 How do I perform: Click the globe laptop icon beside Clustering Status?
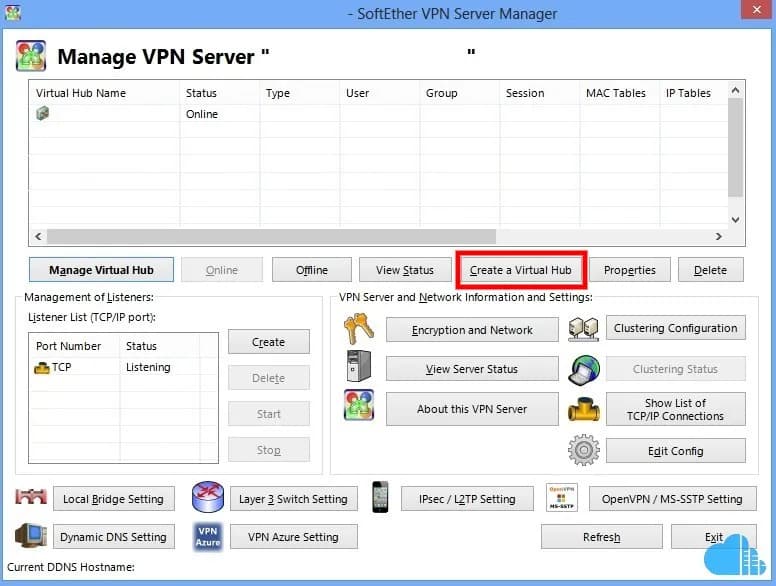click(583, 369)
